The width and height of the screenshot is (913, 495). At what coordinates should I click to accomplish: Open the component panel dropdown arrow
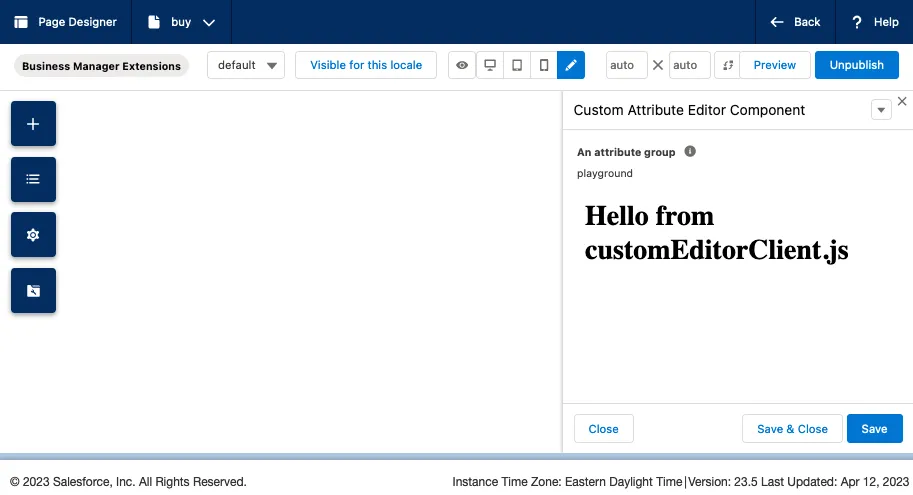coord(881,110)
